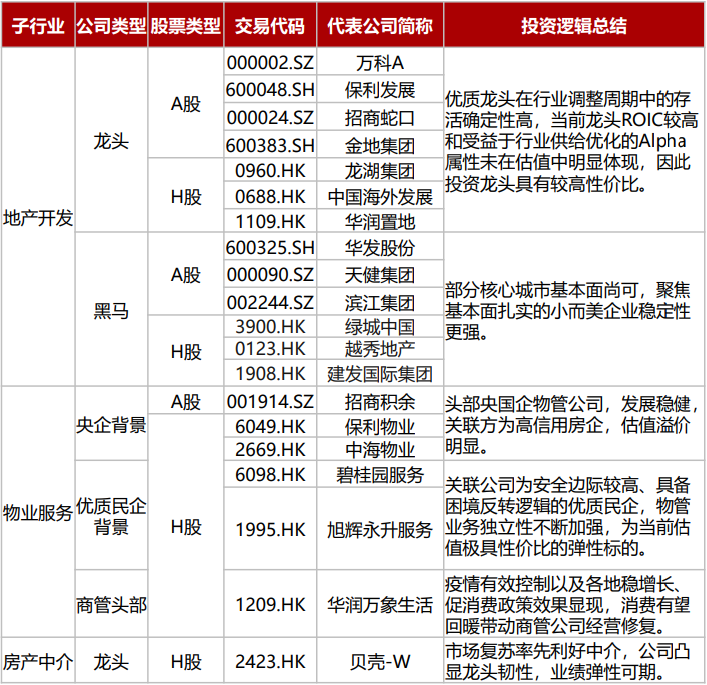Select the stock code 600383.SH

pyautogui.click(x=270, y=145)
